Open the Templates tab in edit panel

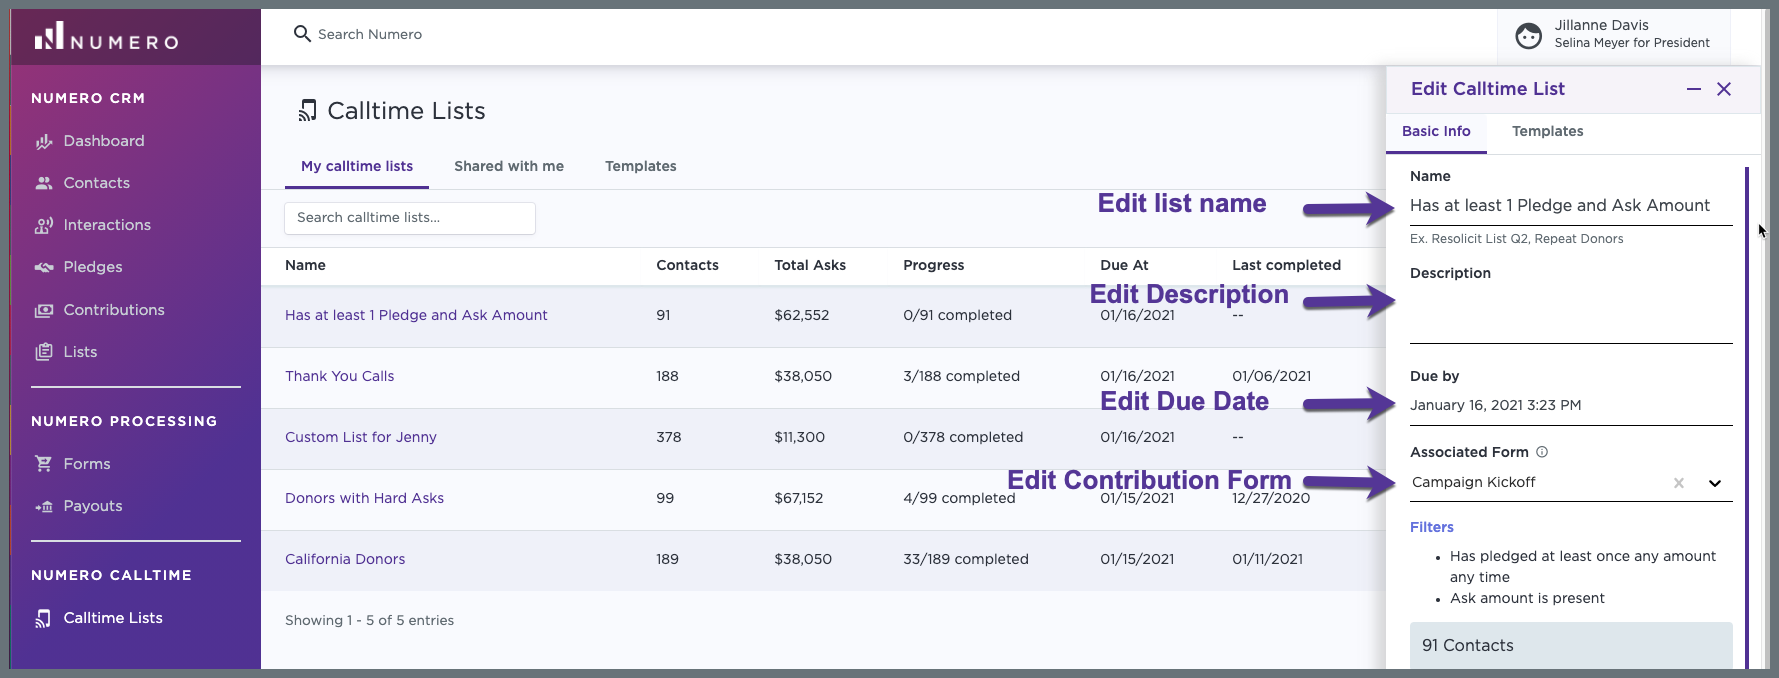pos(1547,131)
